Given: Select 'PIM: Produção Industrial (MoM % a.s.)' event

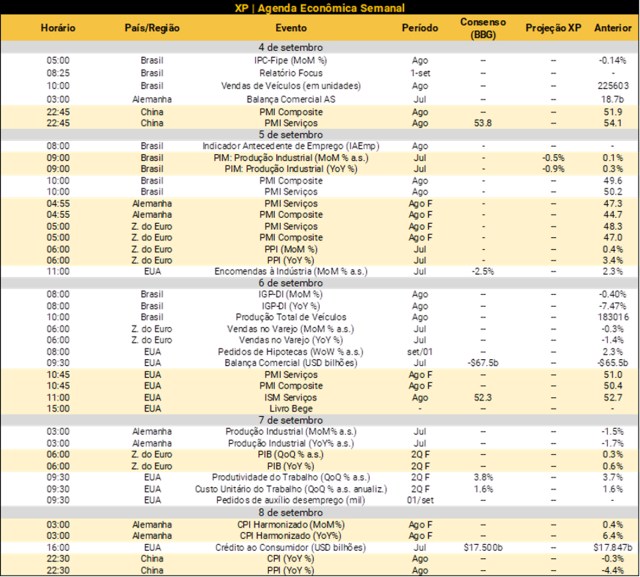Looking at the screenshot, I should (x=291, y=157).
